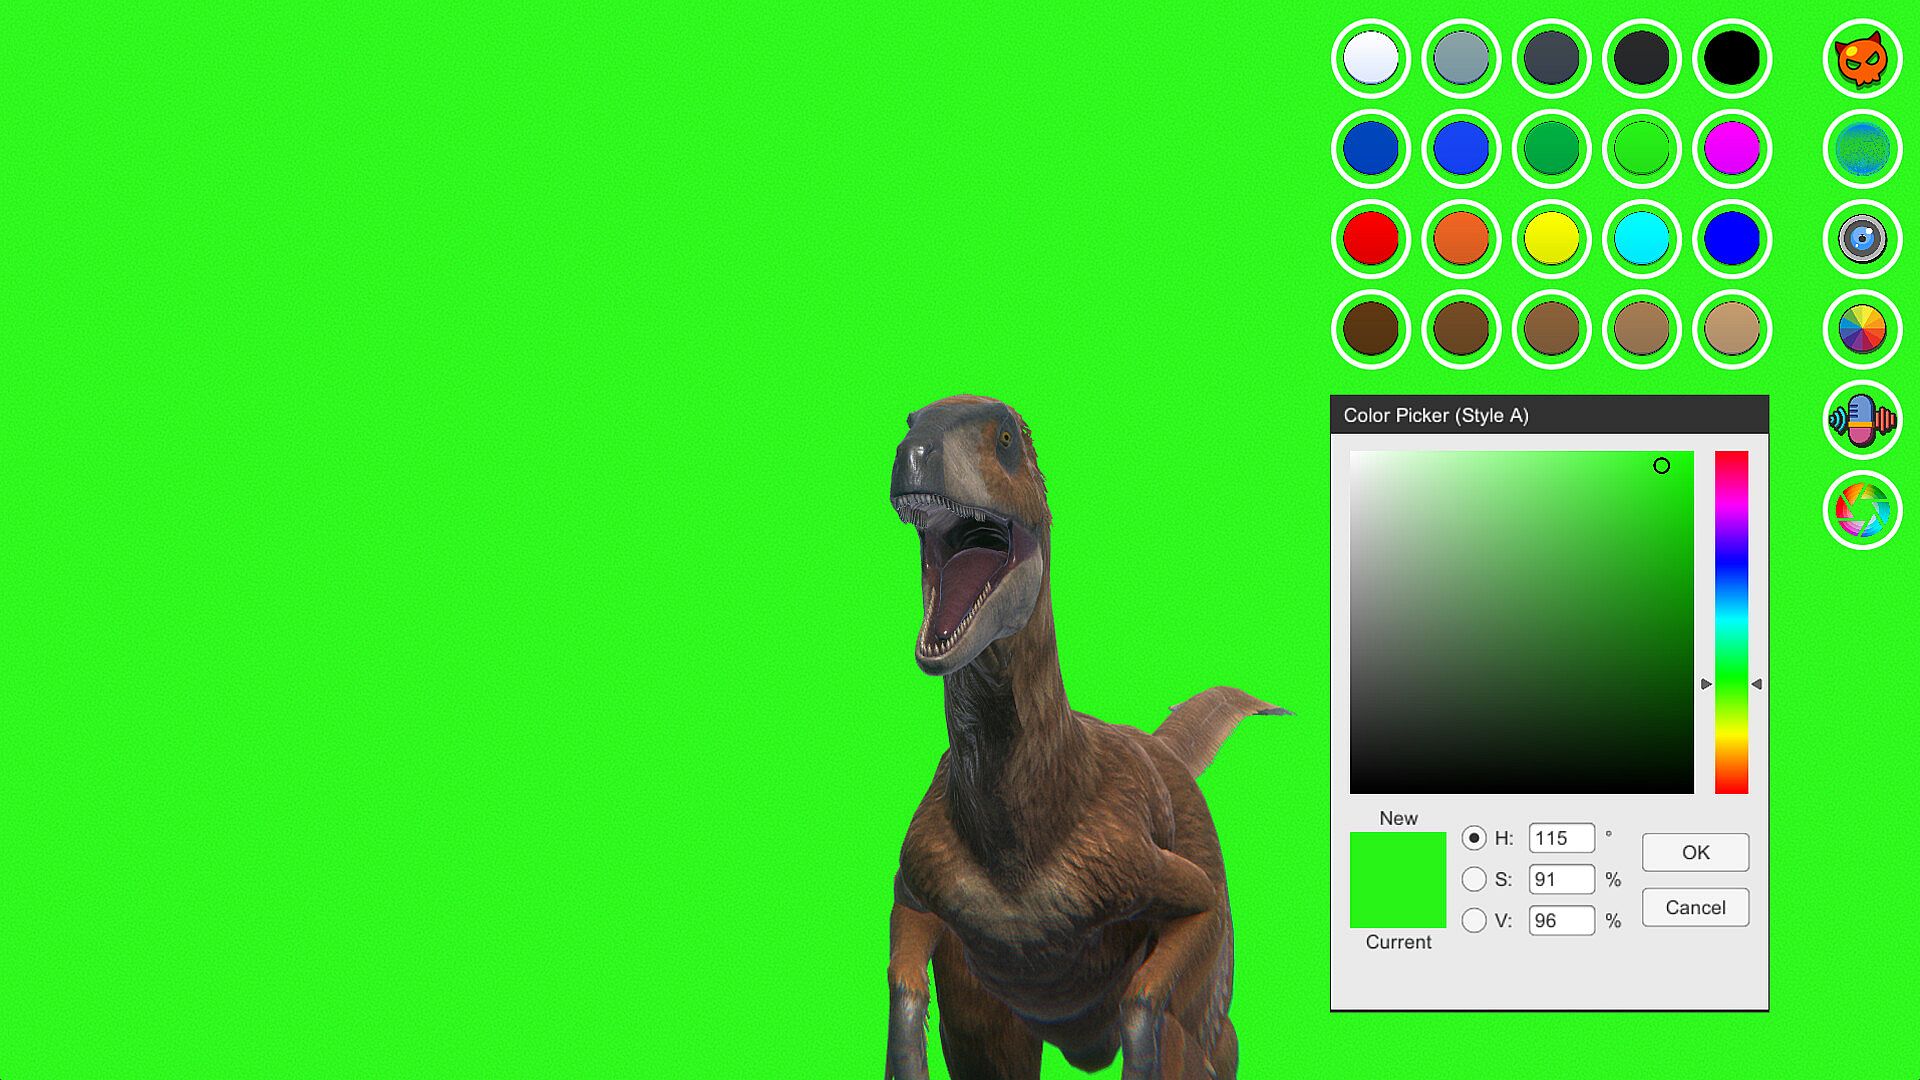This screenshot has height=1080, width=1920.
Task: Select the S saturation radio button
Action: (x=1474, y=879)
